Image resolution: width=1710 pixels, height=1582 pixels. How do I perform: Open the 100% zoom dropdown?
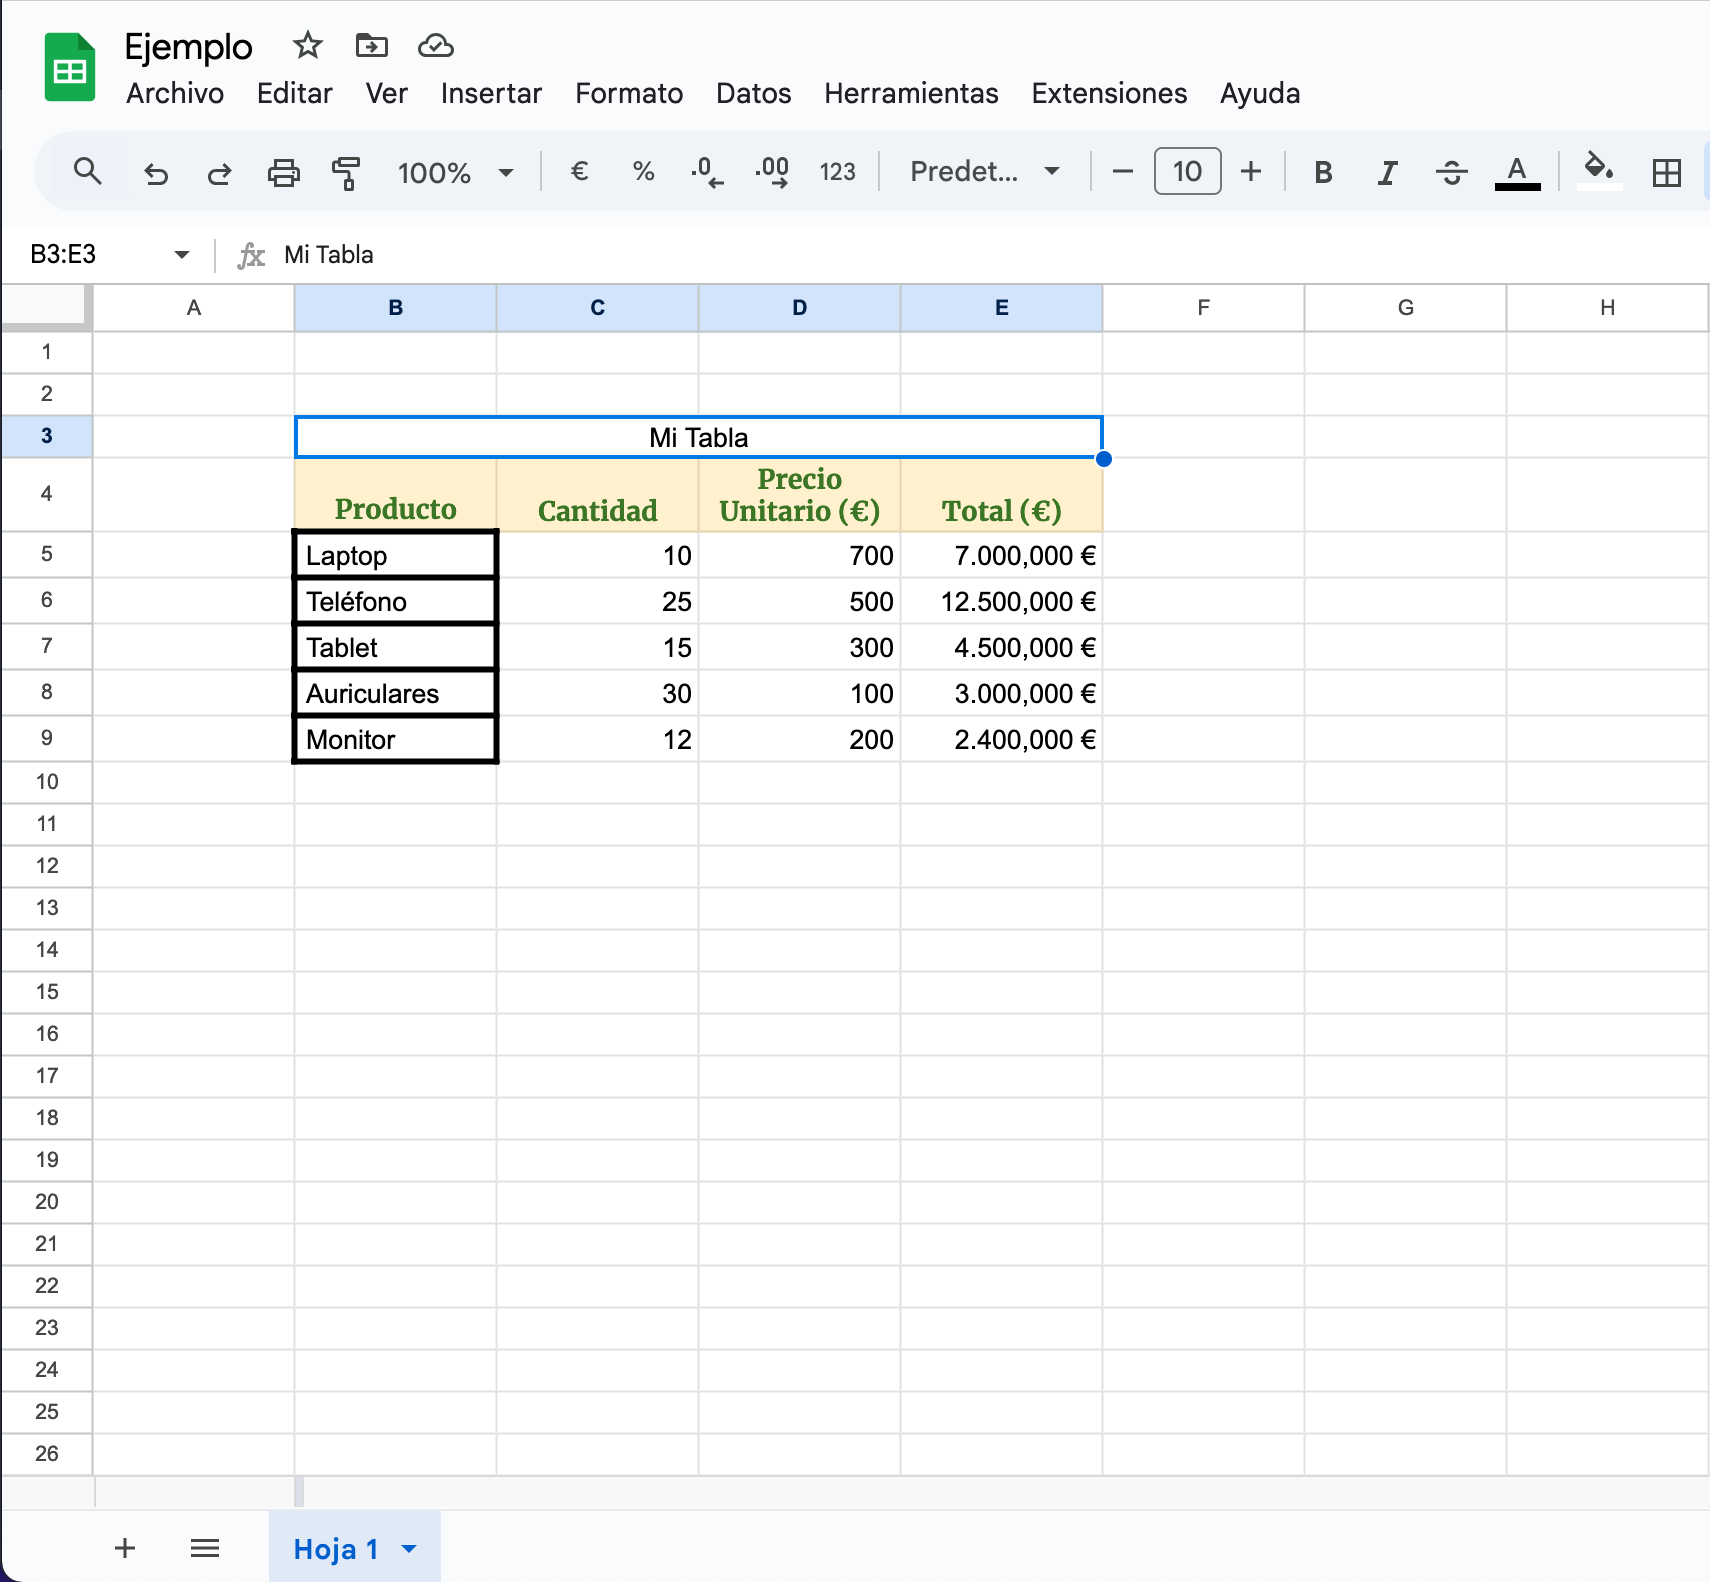pos(455,173)
